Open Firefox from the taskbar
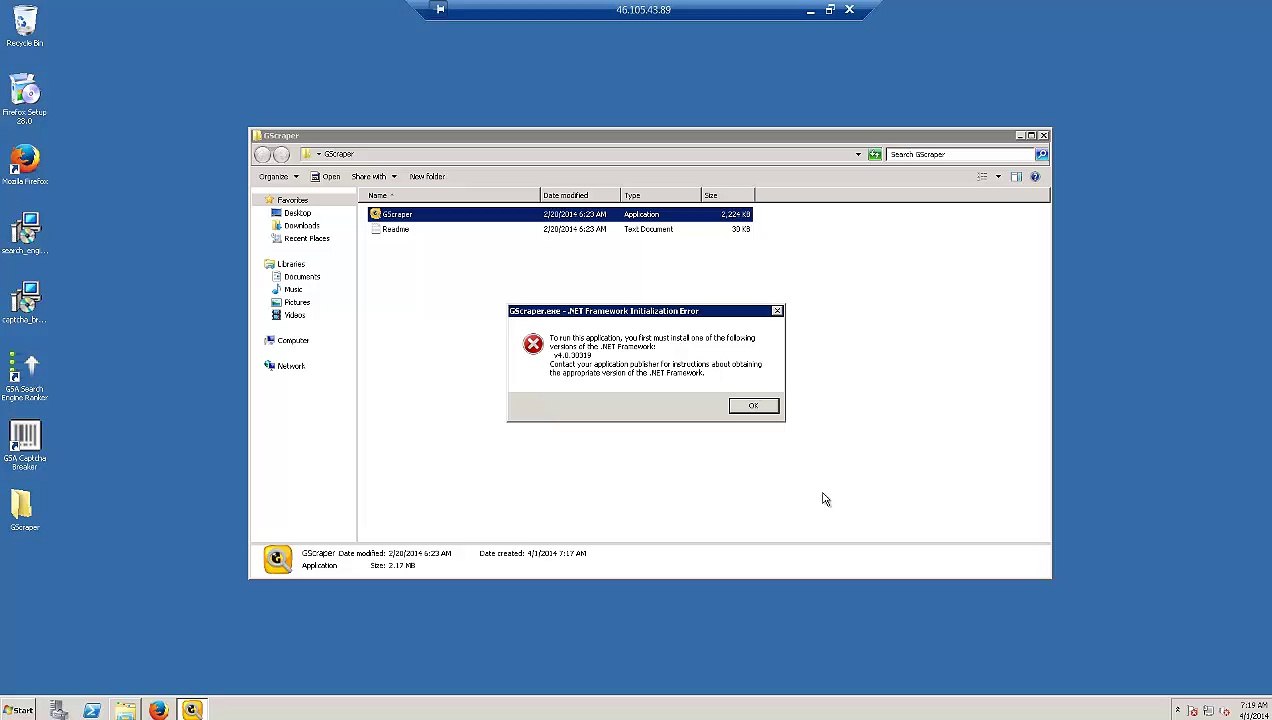 click(x=158, y=710)
